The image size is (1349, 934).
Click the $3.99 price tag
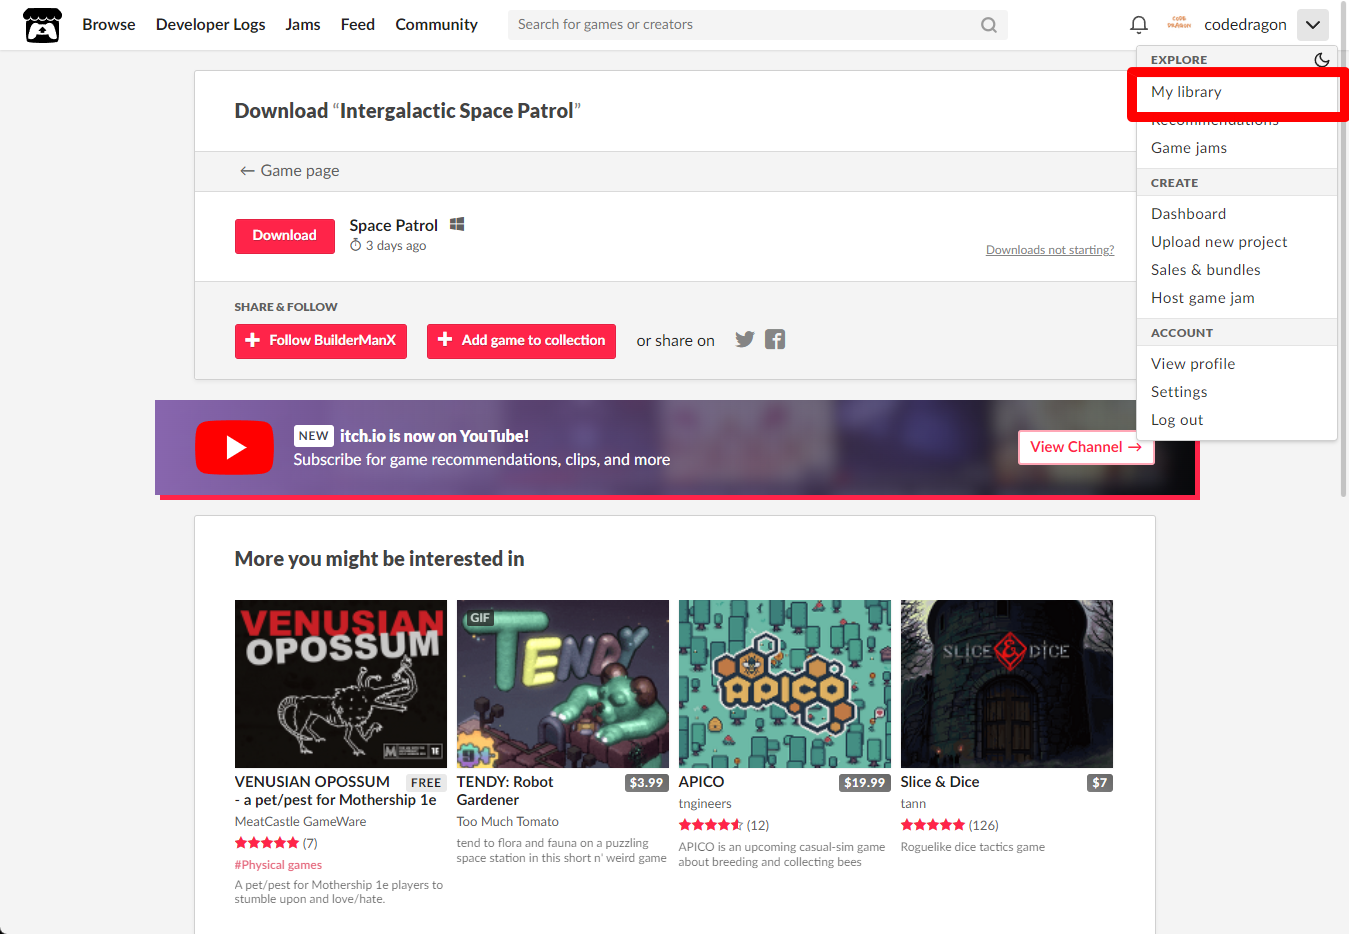click(646, 783)
